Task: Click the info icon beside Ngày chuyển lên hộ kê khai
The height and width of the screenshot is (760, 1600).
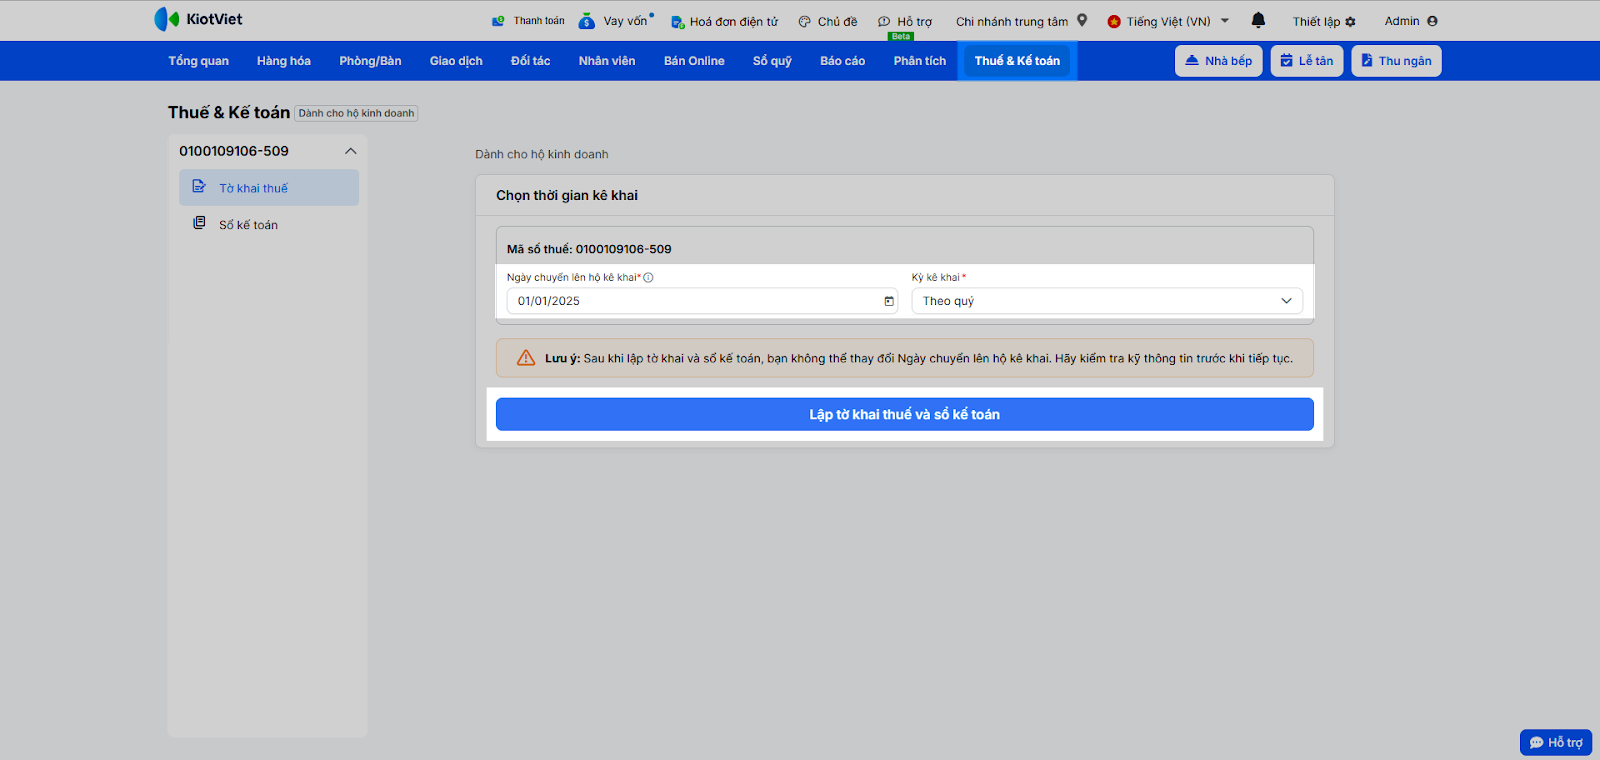Action: (648, 278)
